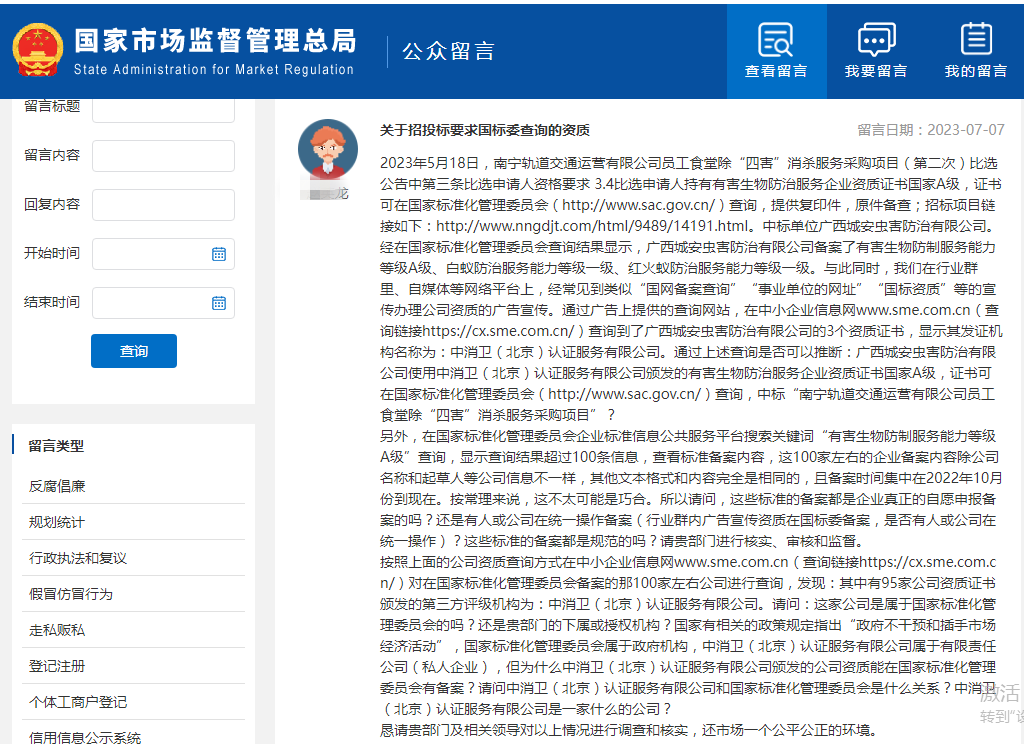The image size is (1024, 744).
Task: Click the 开始时间 date field
Action: coord(163,254)
